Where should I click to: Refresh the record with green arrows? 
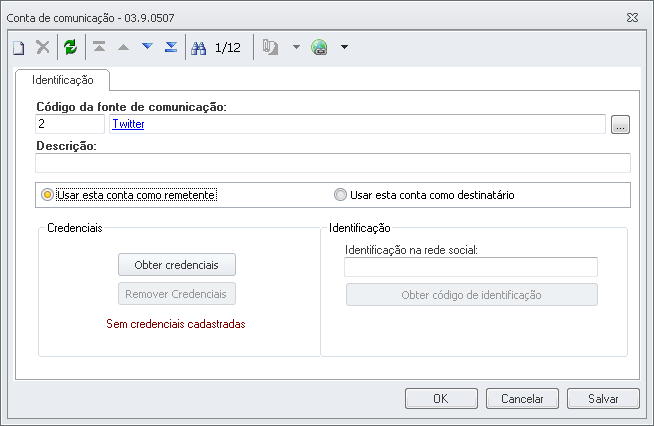(x=70, y=47)
